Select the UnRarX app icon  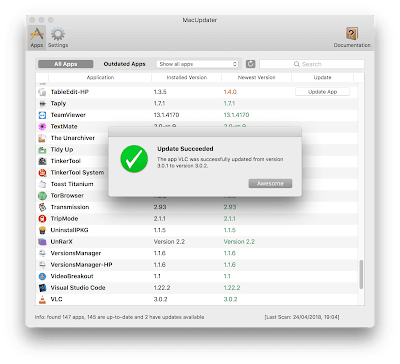tap(42, 242)
